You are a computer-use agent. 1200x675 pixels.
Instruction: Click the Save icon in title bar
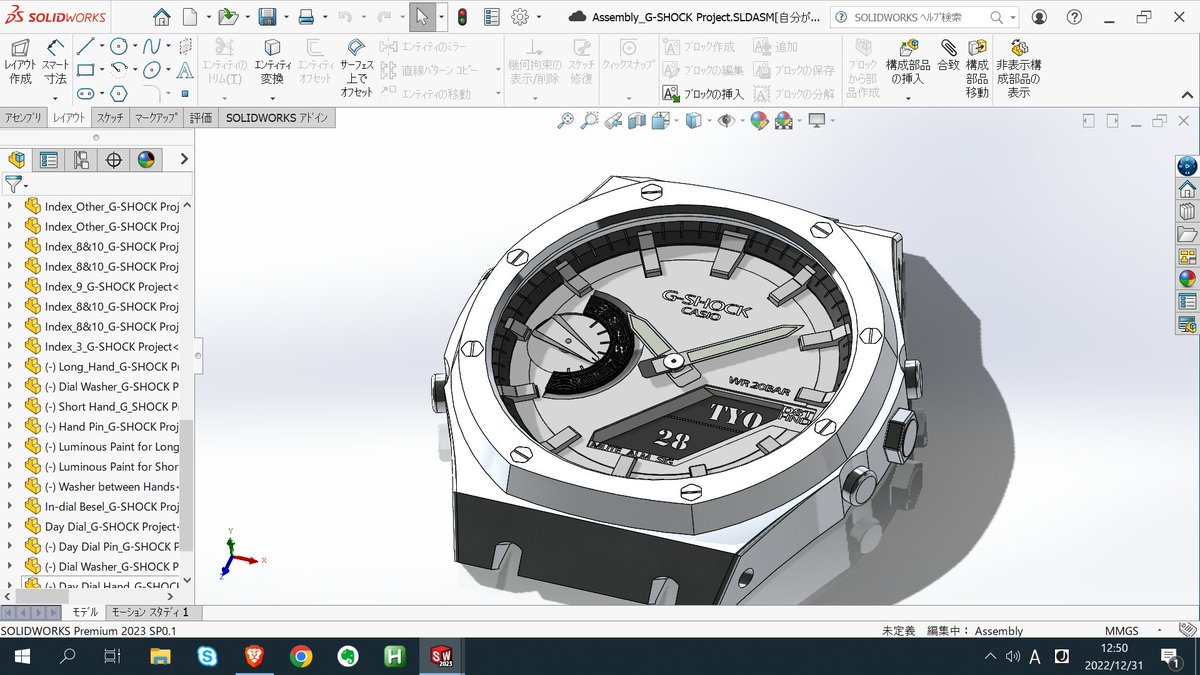[x=267, y=17]
